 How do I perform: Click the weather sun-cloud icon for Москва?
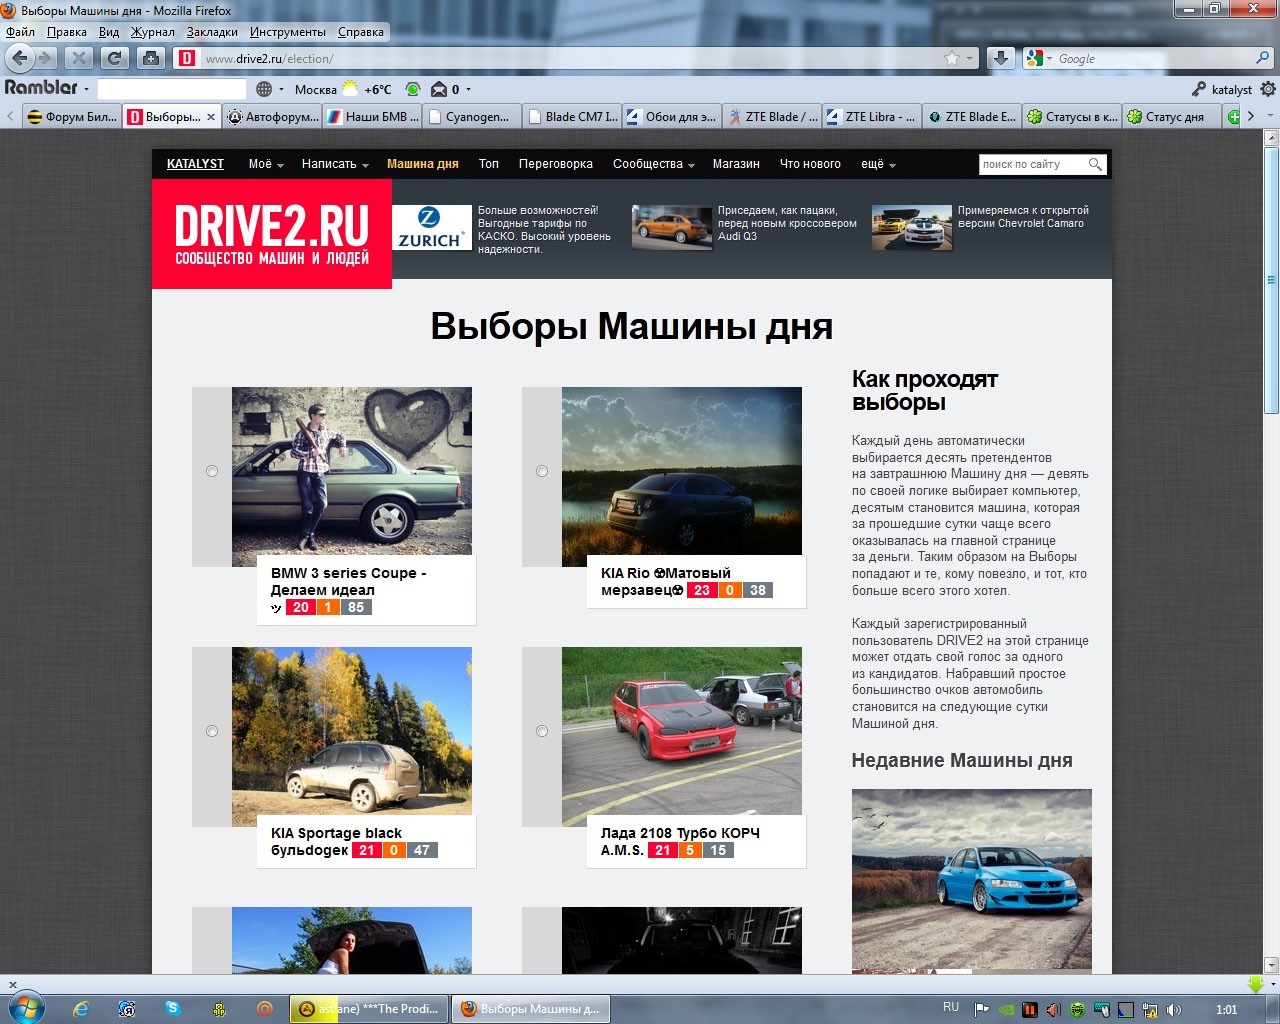pos(350,89)
